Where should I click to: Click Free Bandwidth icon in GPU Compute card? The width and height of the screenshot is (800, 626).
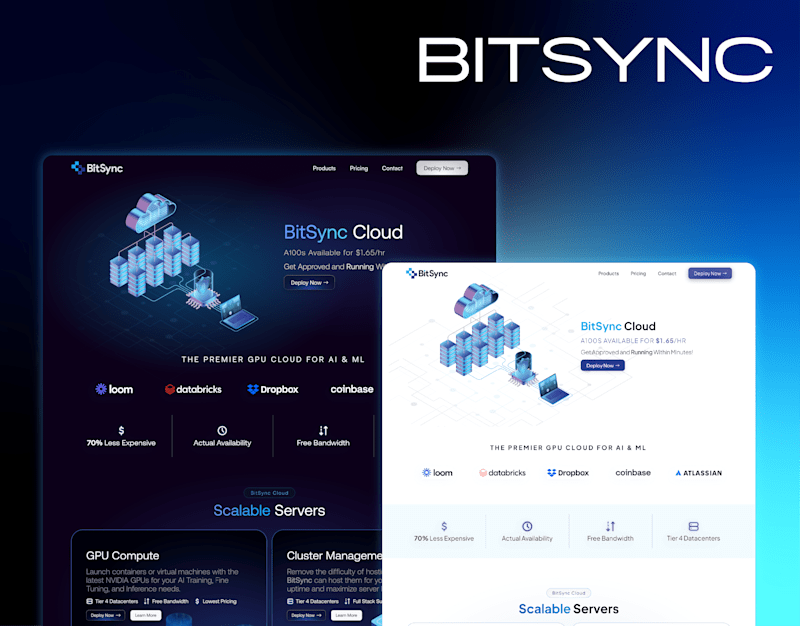pos(146,602)
